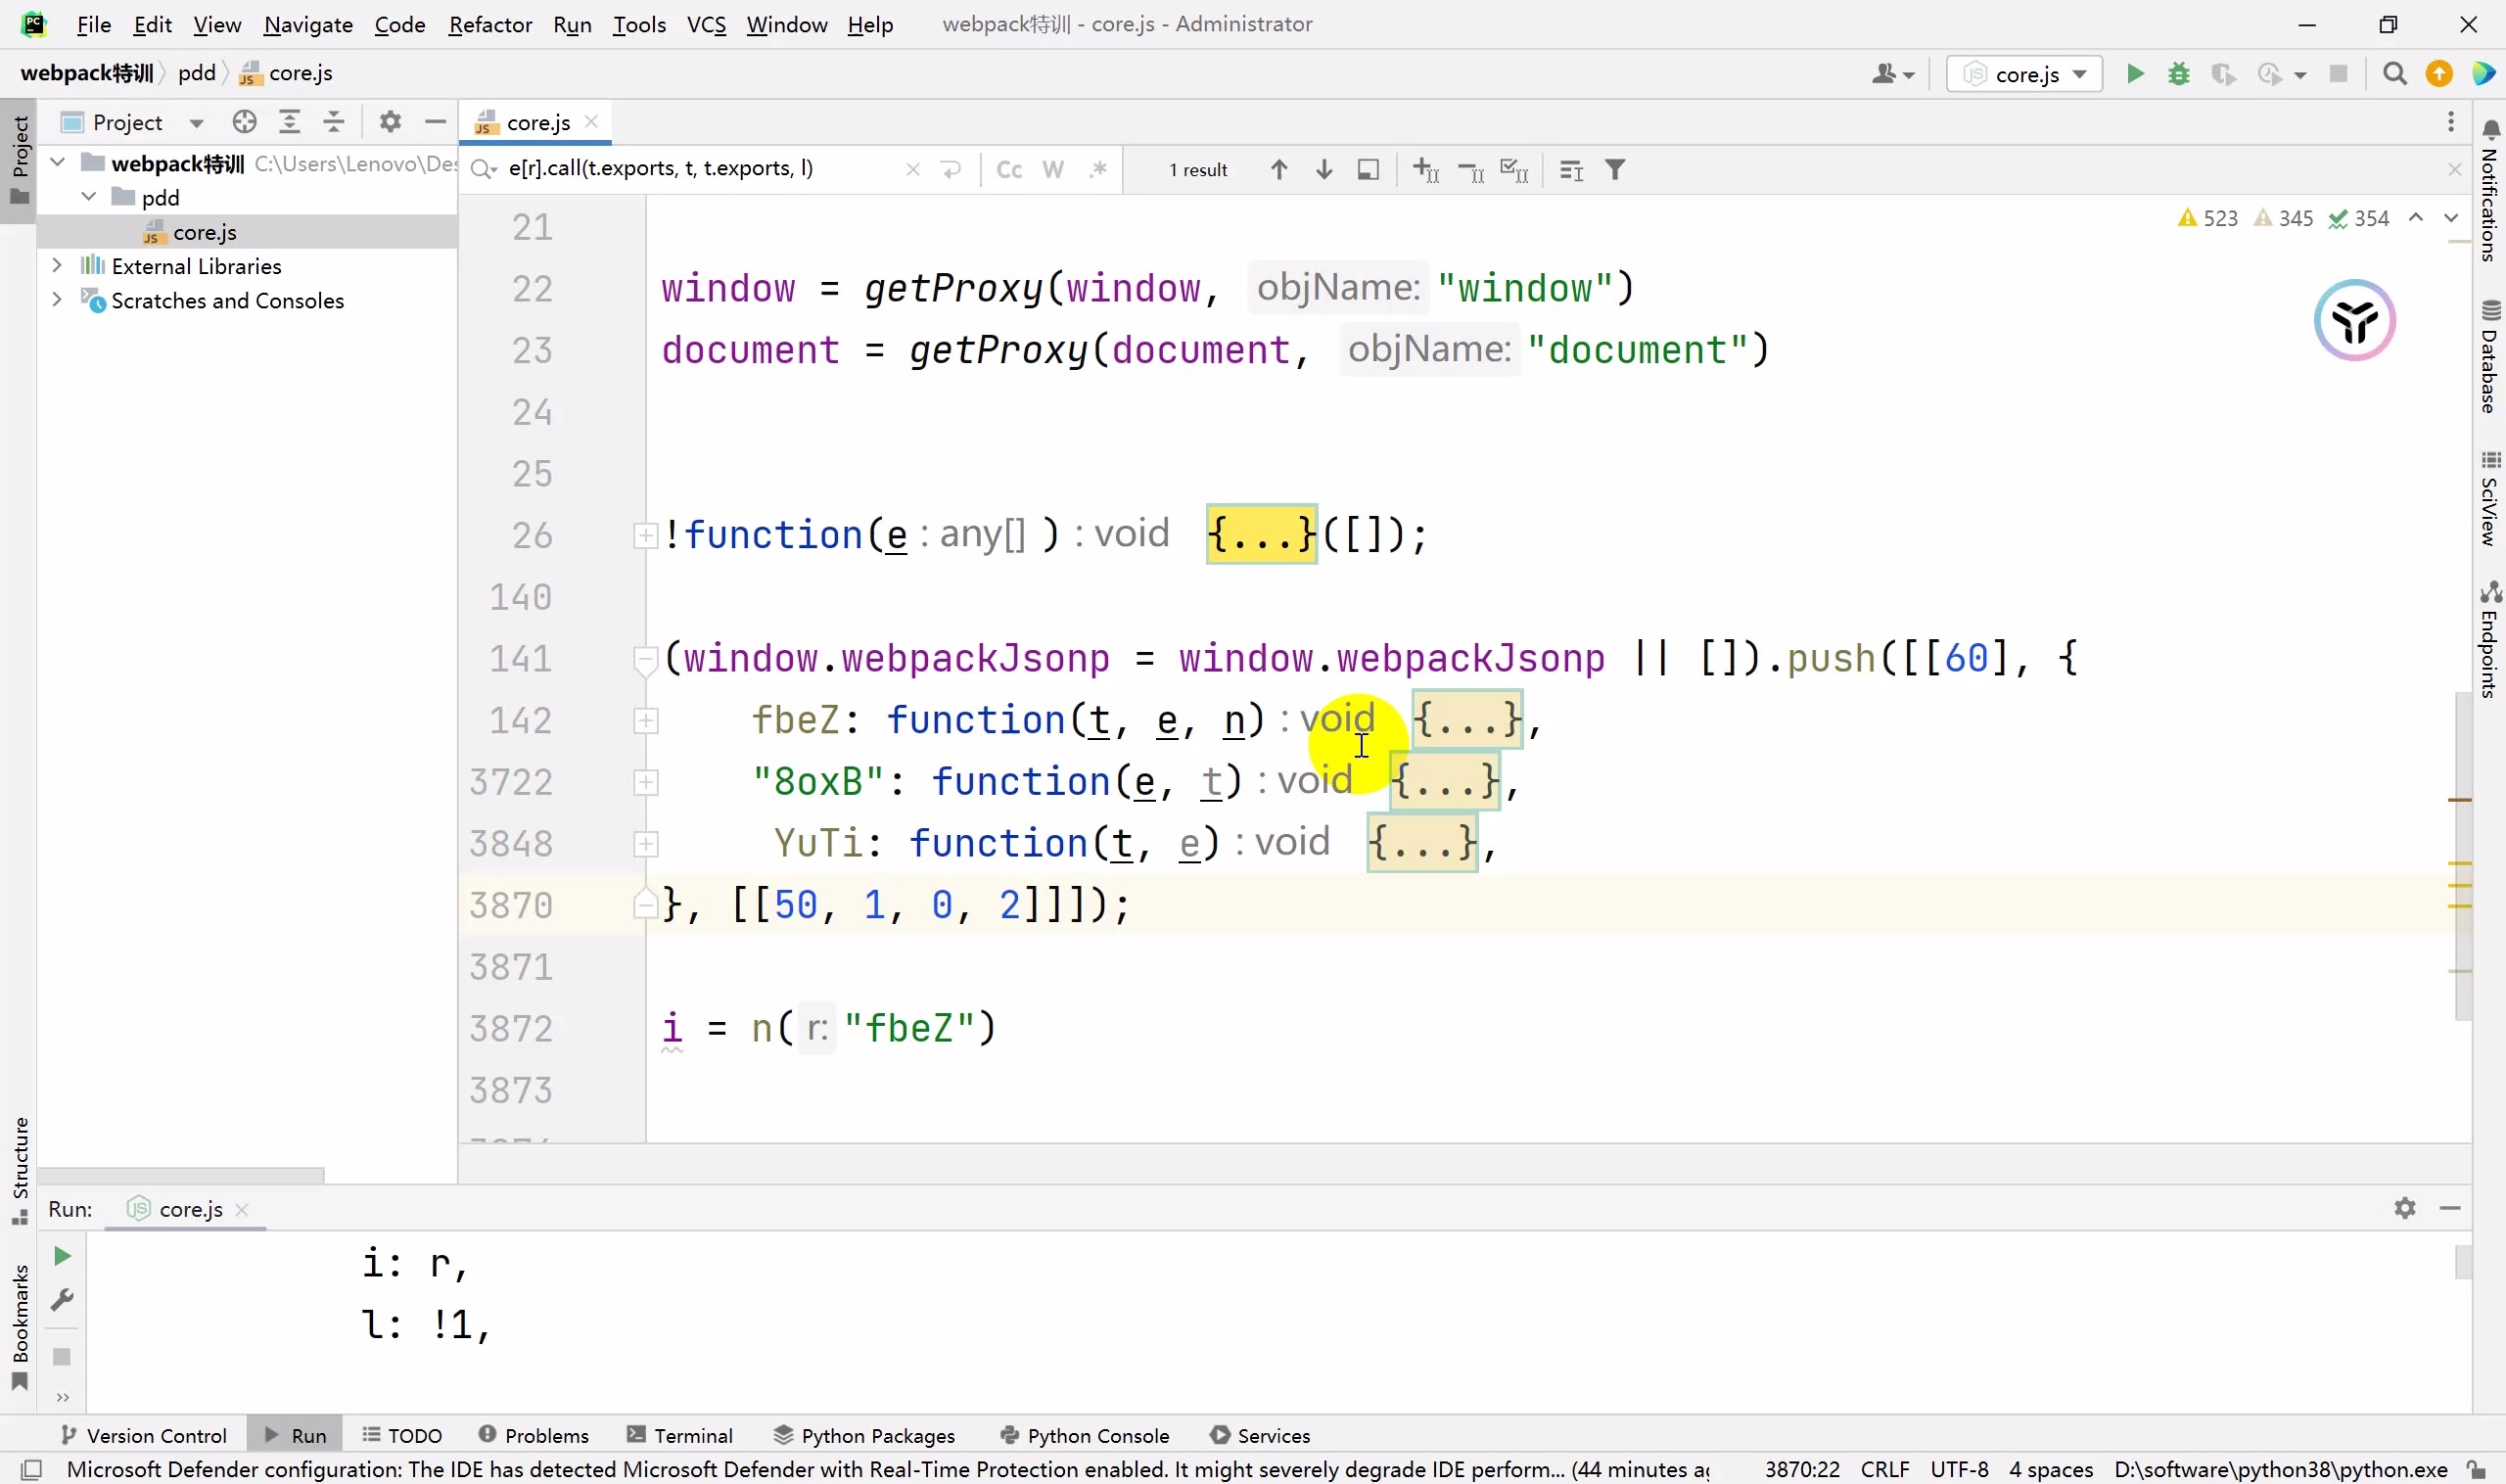Expand the External Libraries tree node

(57, 265)
